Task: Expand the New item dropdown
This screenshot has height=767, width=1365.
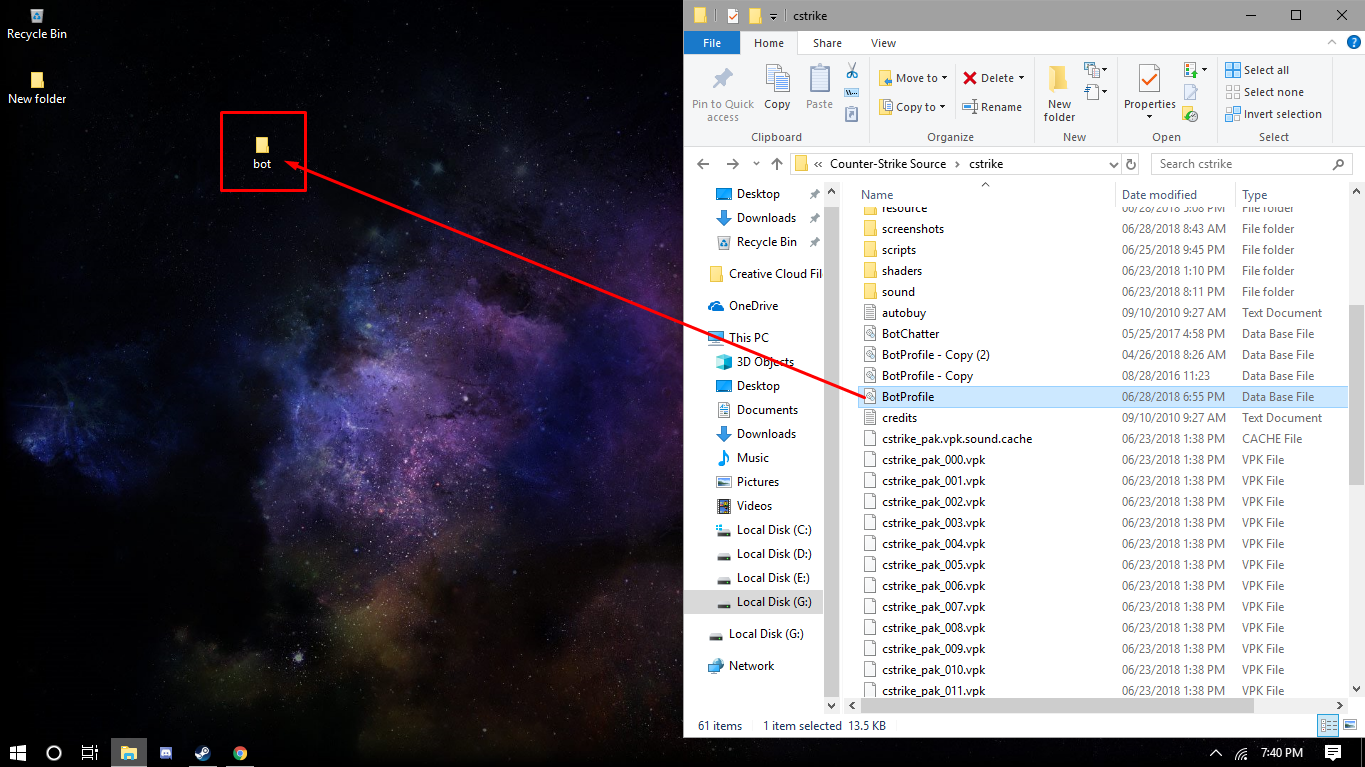Action: (1097, 70)
